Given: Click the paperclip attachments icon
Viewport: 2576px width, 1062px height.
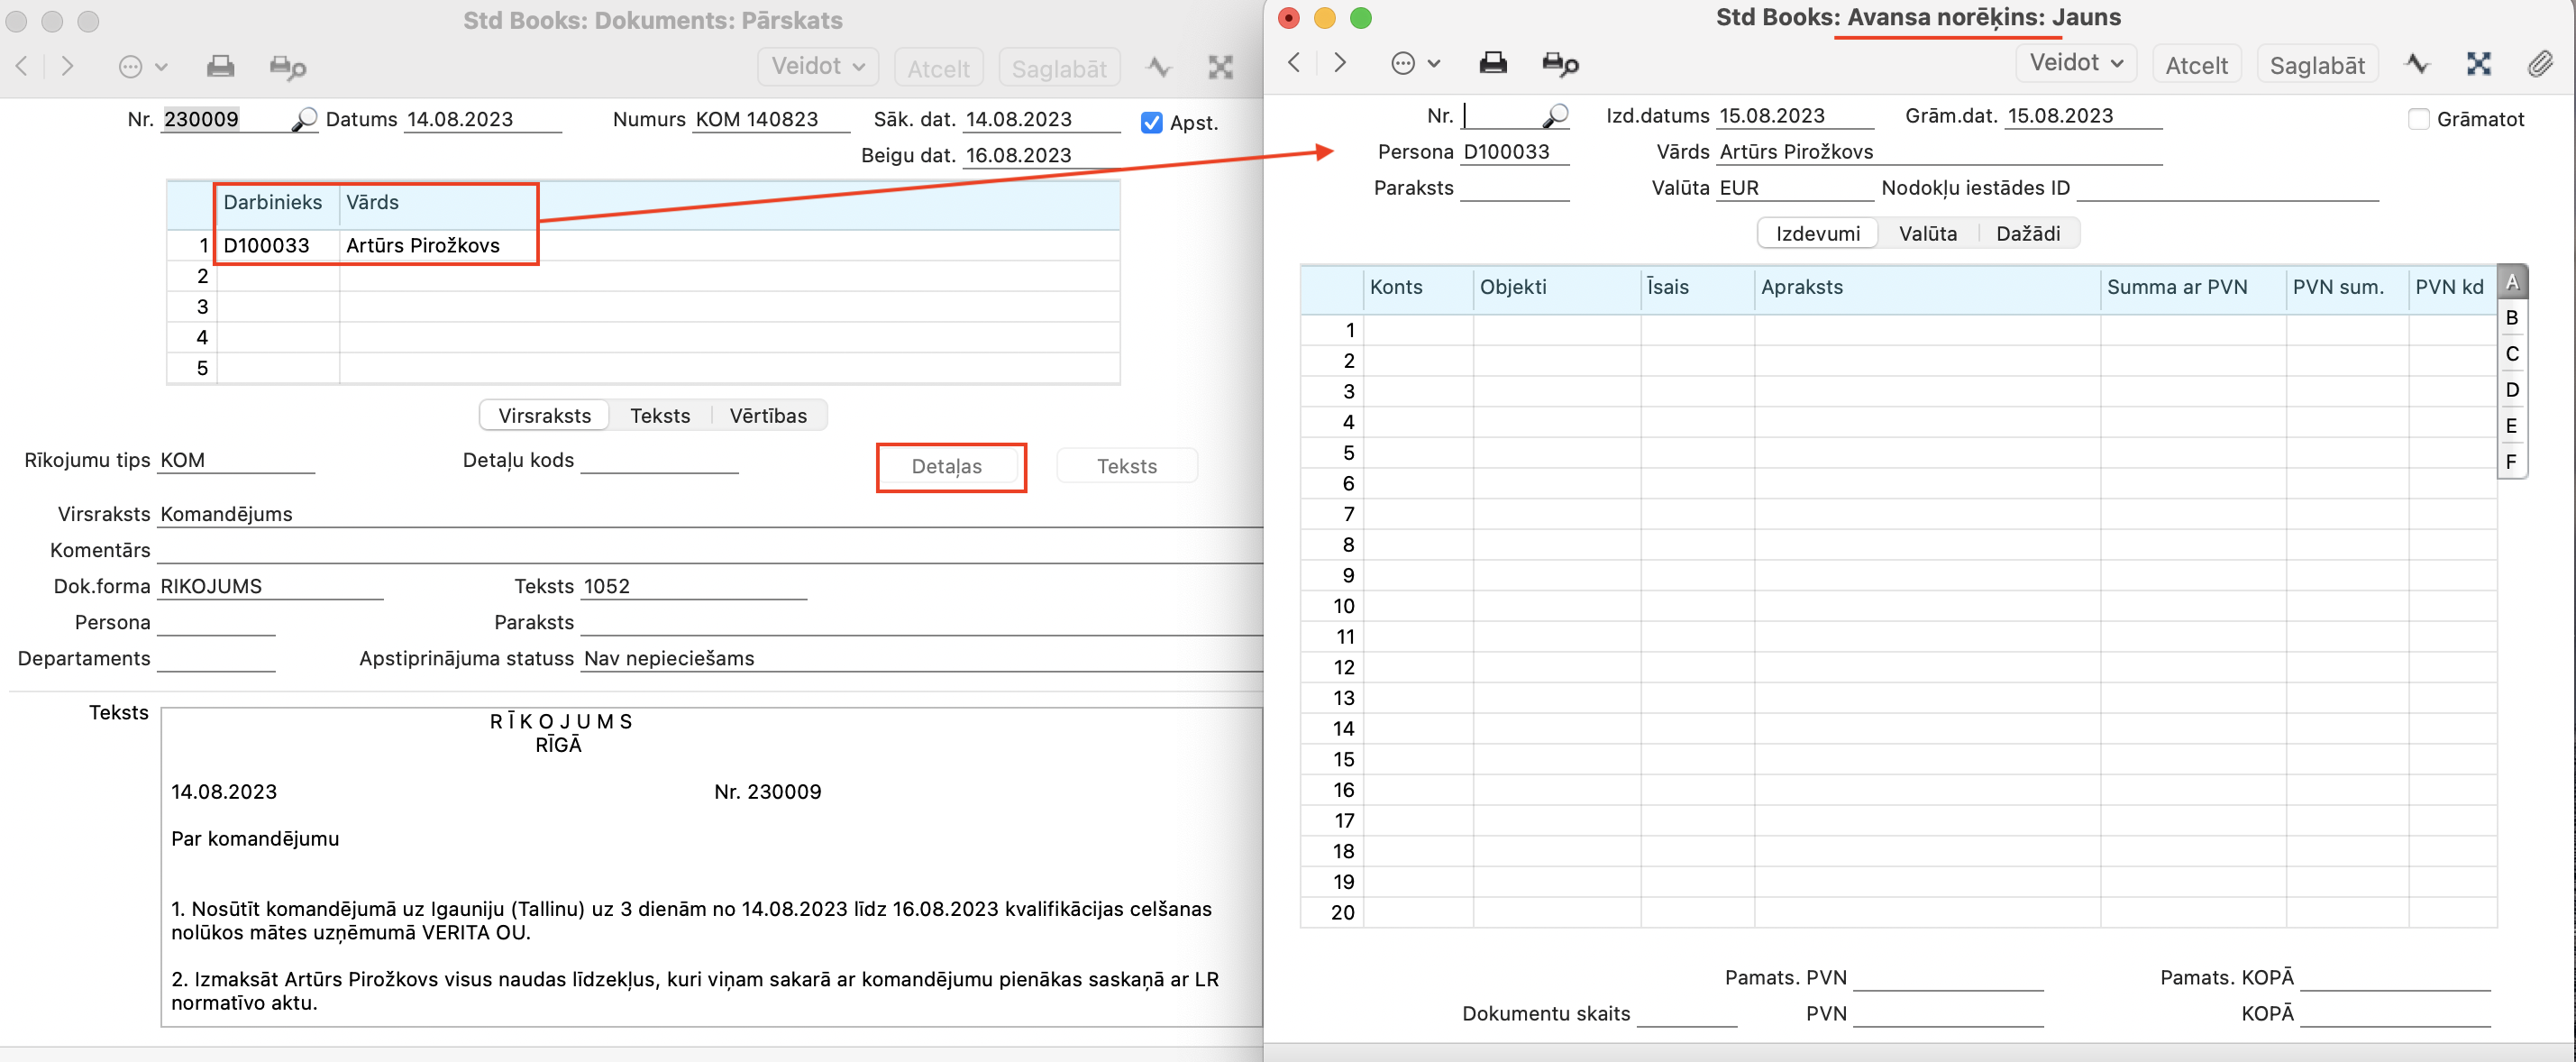Looking at the screenshot, I should coord(2539,65).
